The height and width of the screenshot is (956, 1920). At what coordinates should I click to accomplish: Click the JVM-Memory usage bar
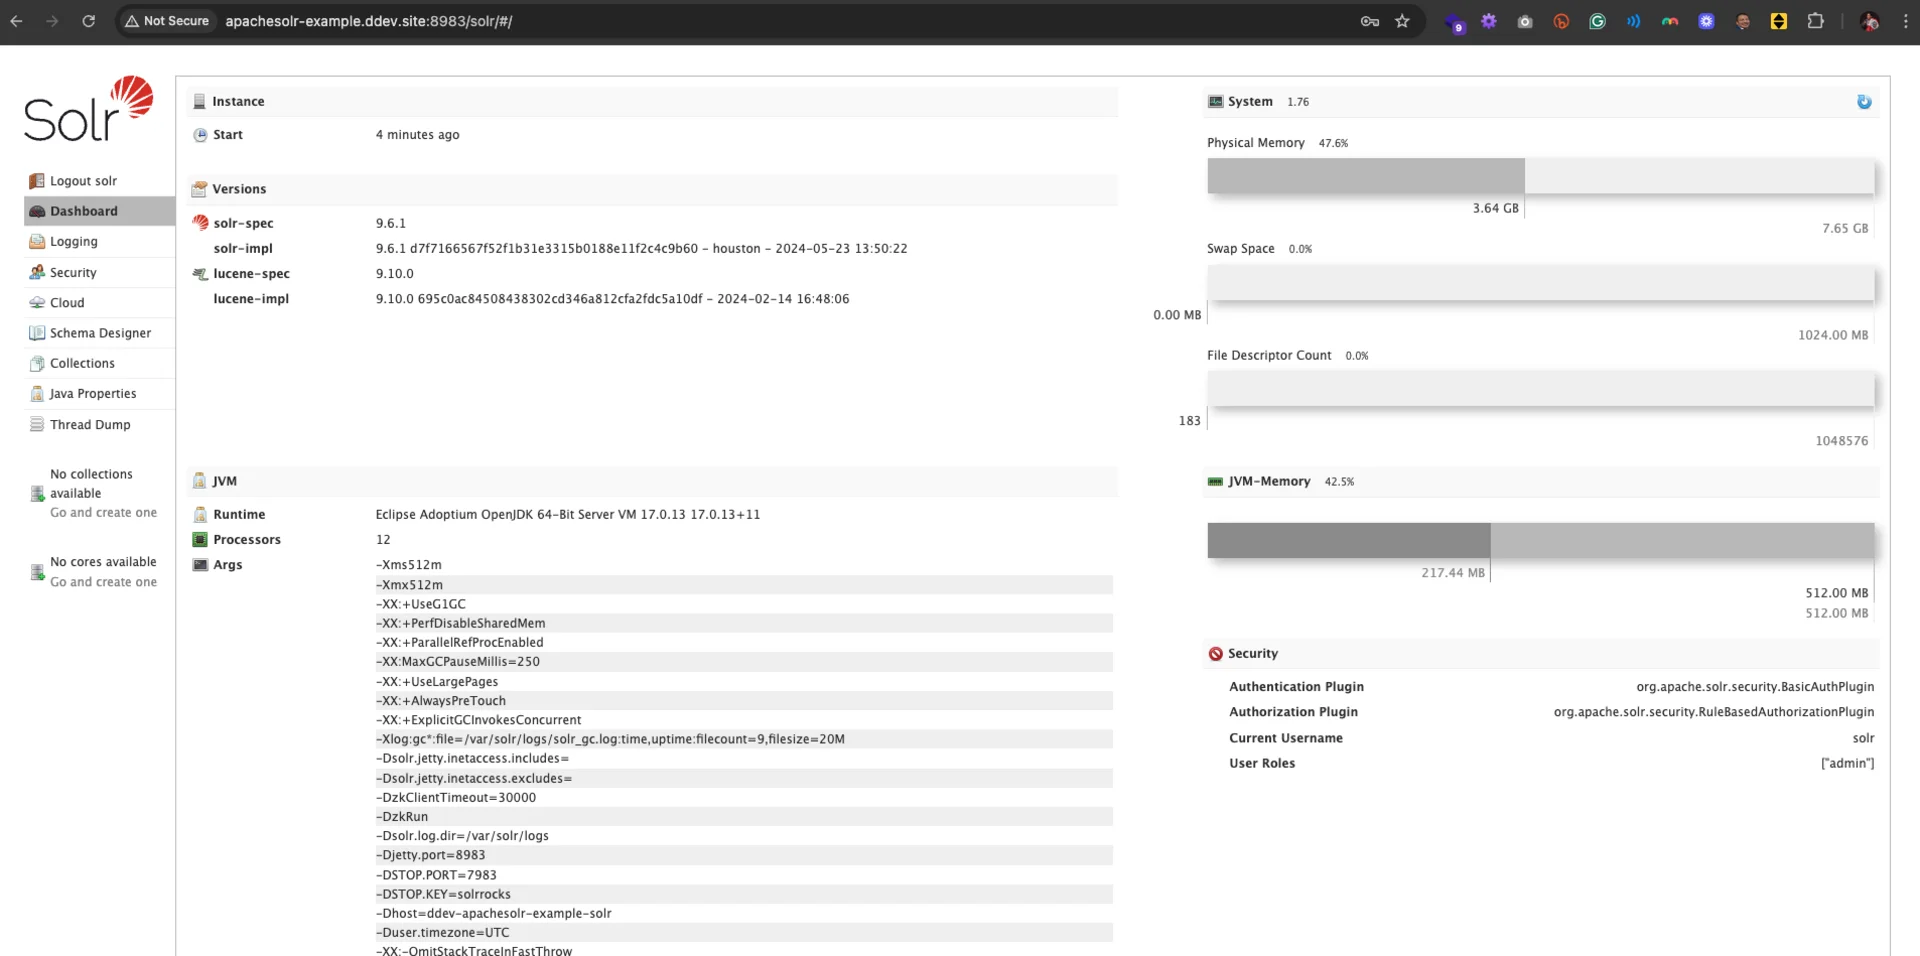1540,541
